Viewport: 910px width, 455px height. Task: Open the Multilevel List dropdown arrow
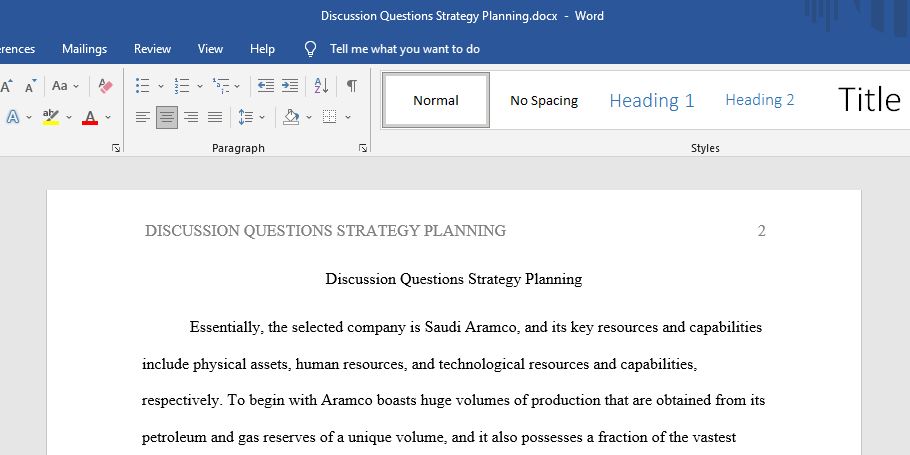coord(237,86)
